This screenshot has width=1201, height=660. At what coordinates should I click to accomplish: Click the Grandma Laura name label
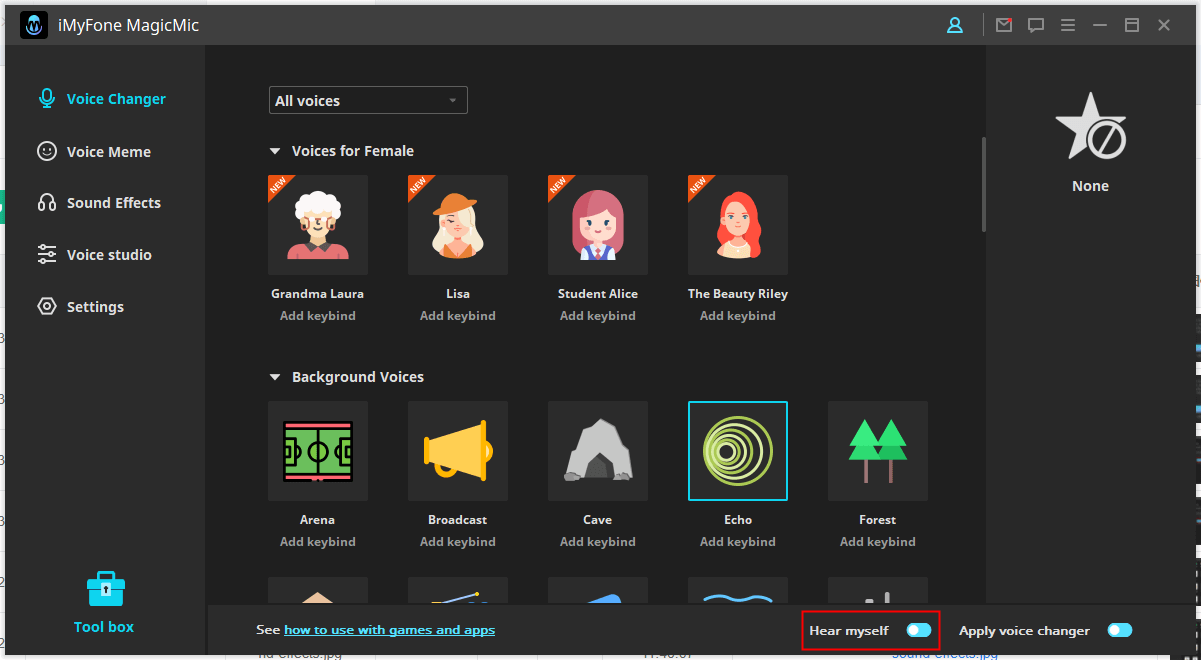pyautogui.click(x=318, y=294)
